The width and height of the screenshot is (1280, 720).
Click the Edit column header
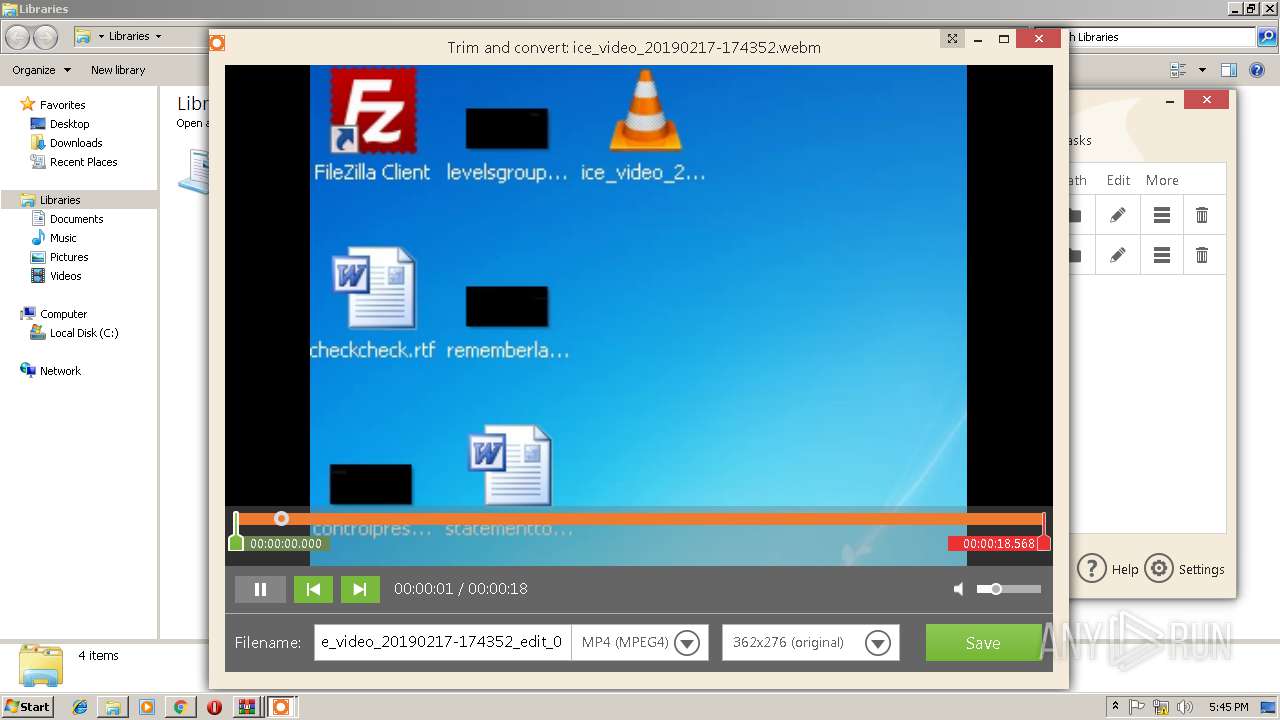click(1118, 180)
